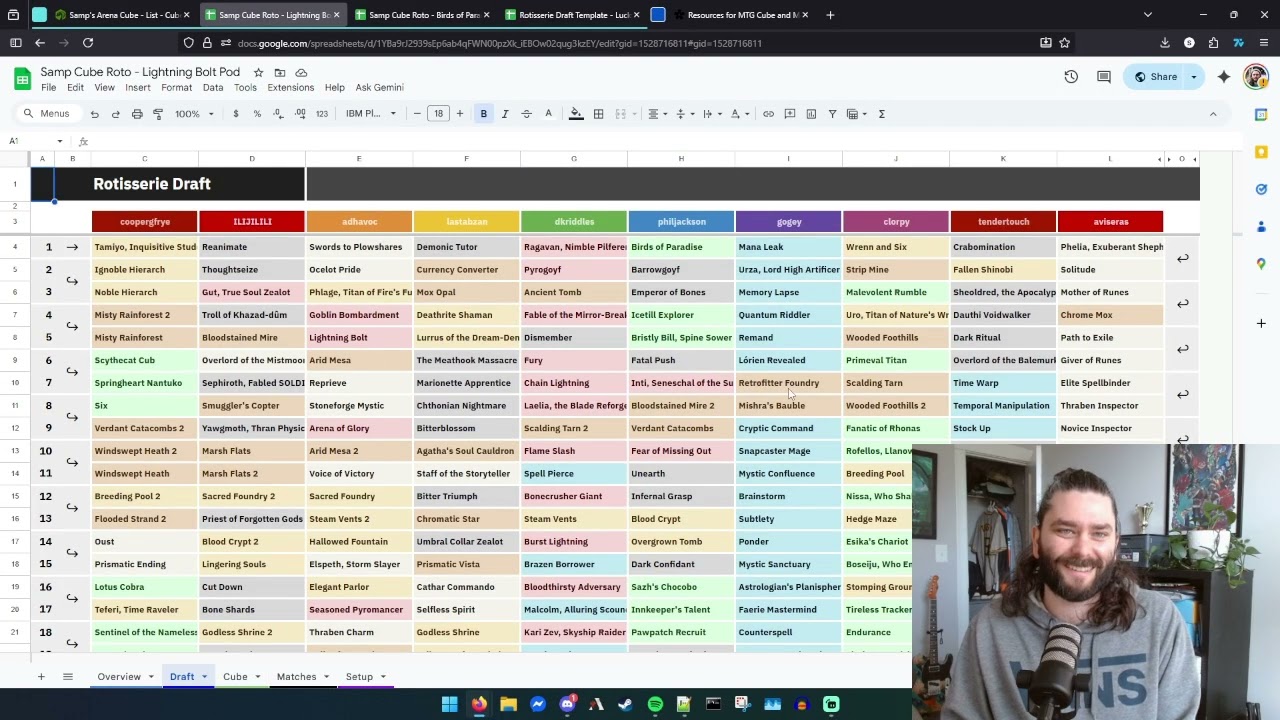Open the functions (sigma) menu

(882, 114)
